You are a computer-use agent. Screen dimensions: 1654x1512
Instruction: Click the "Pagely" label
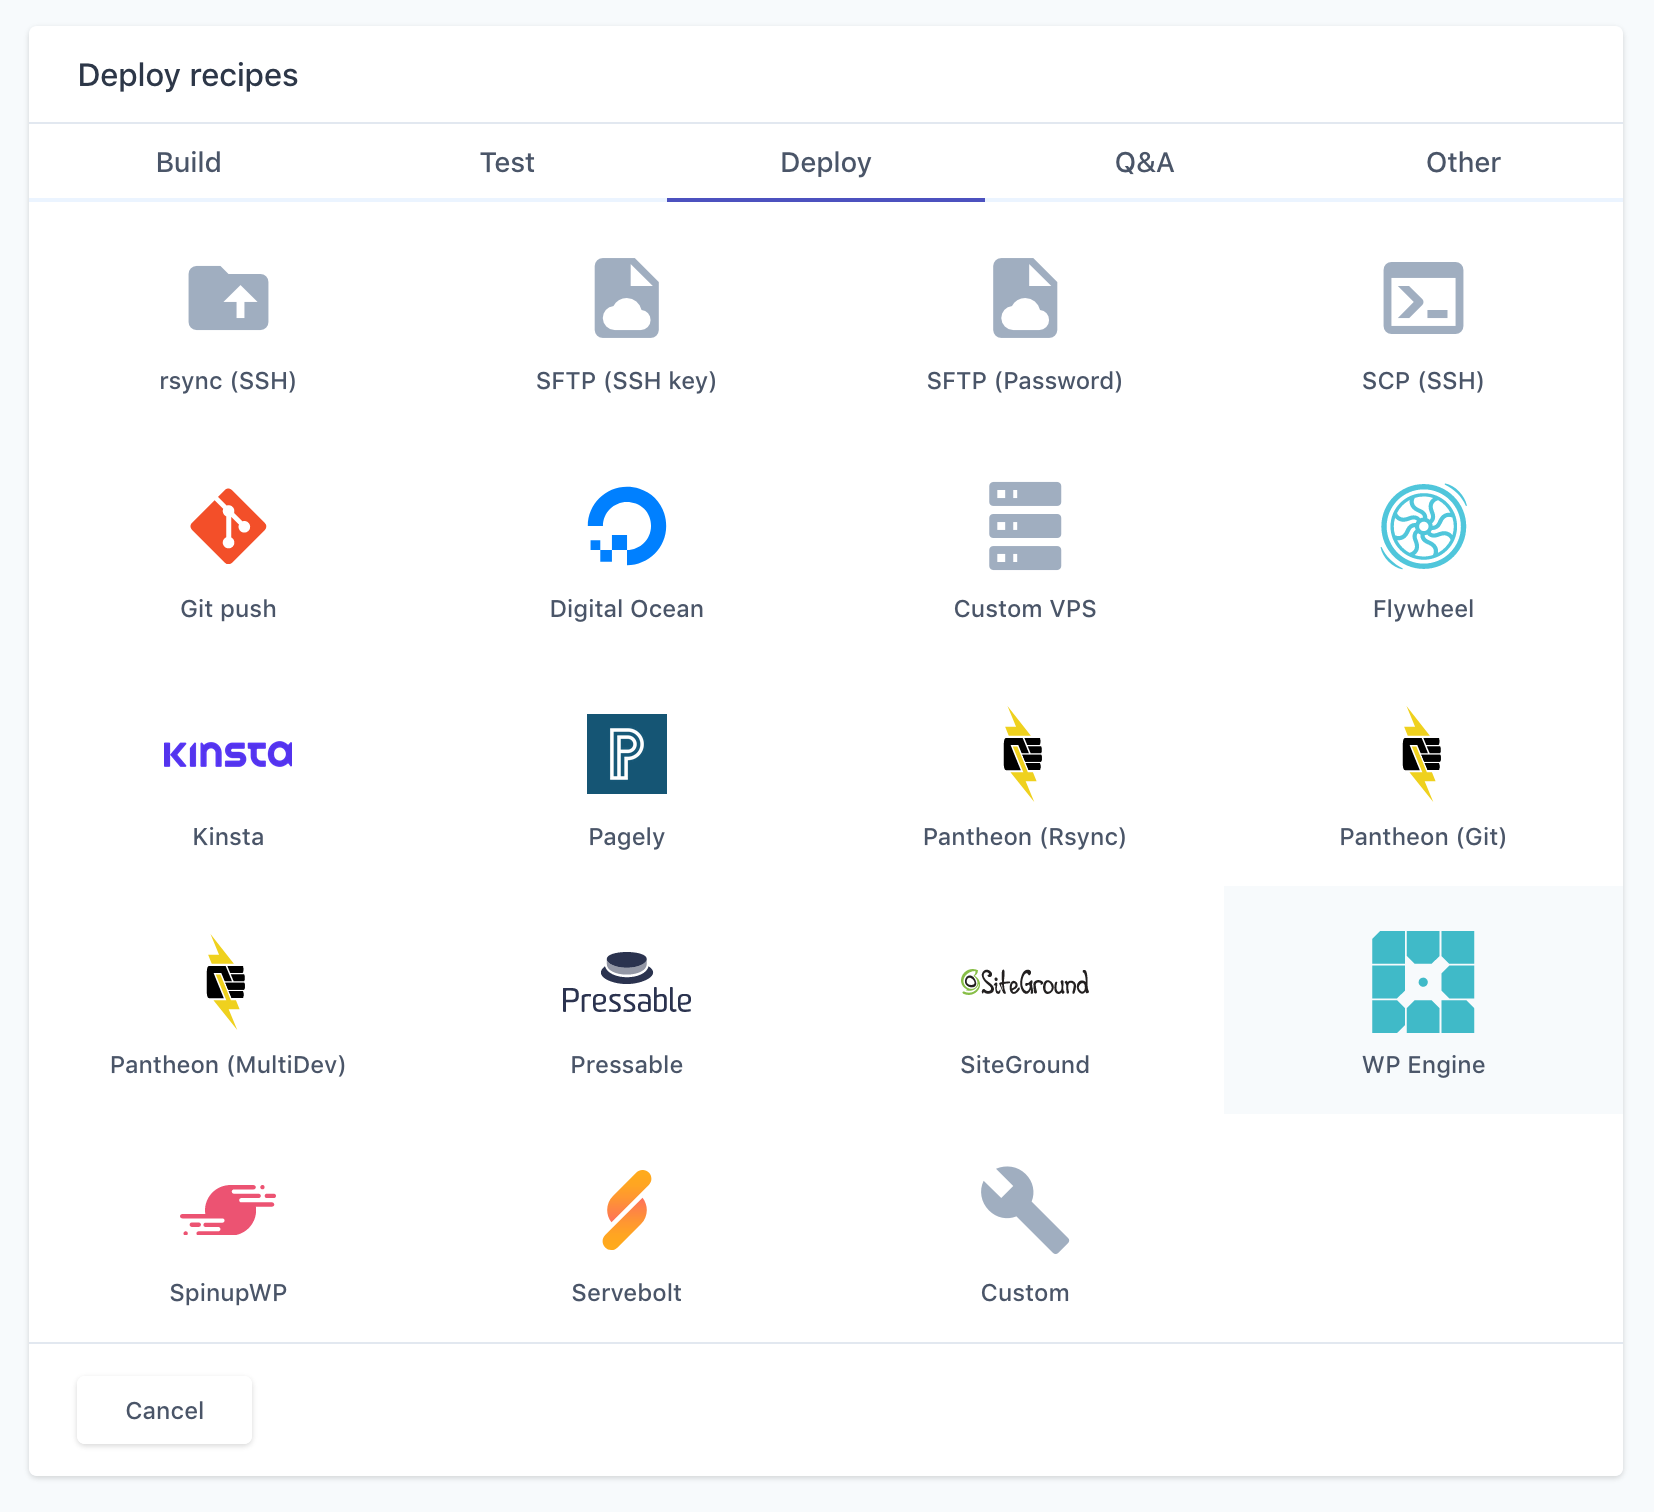point(627,837)
